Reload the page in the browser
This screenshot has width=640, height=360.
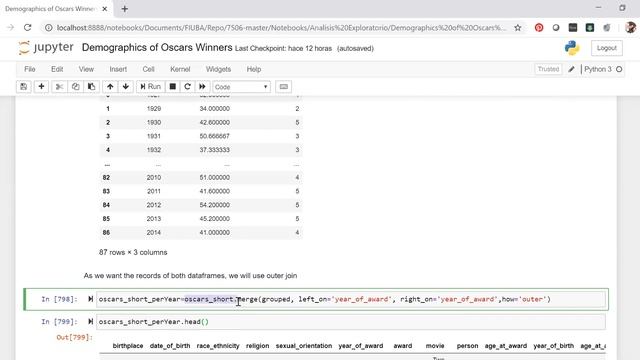27,27
